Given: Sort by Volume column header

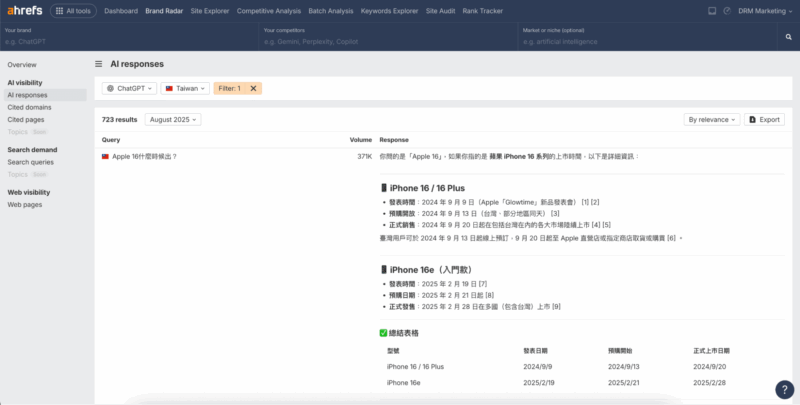Looking at the screenshot, I should (361, 140).
